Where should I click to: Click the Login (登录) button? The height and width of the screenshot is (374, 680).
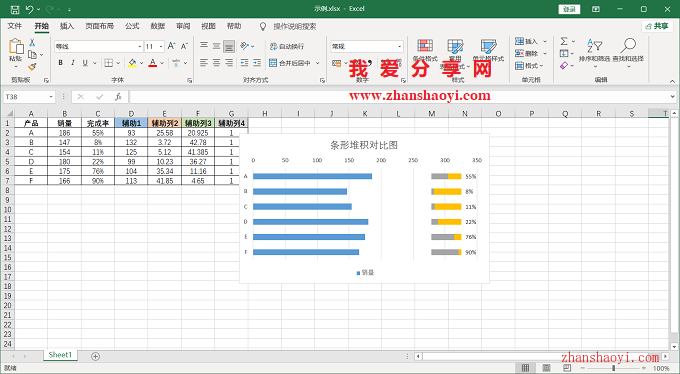pyautogui.click(x=569, y=9)
